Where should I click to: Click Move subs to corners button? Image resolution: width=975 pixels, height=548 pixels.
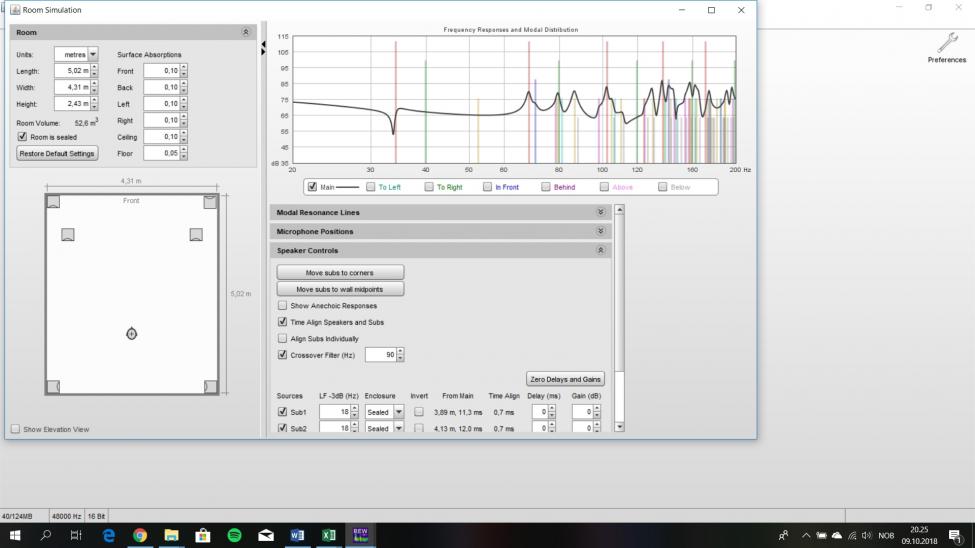[x=340, y=273]
